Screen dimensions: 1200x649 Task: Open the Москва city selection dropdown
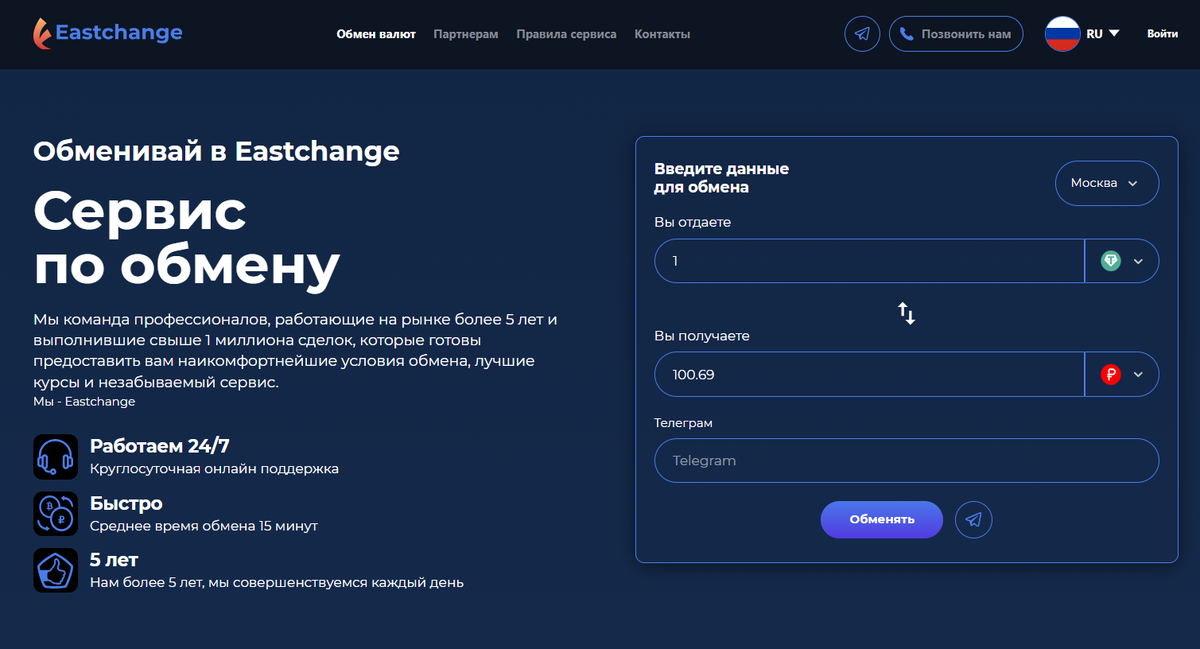pyautogui.click(x=1107, y=183)
